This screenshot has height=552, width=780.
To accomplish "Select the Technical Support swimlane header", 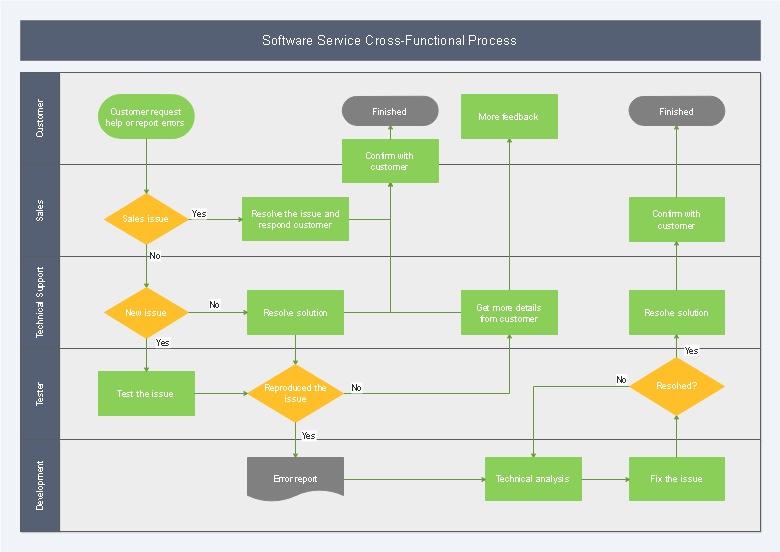I will 40,302.
